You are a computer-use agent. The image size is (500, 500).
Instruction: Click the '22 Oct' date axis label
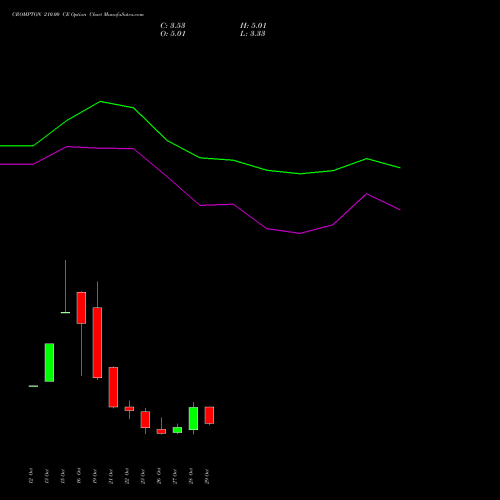(127, 476)
